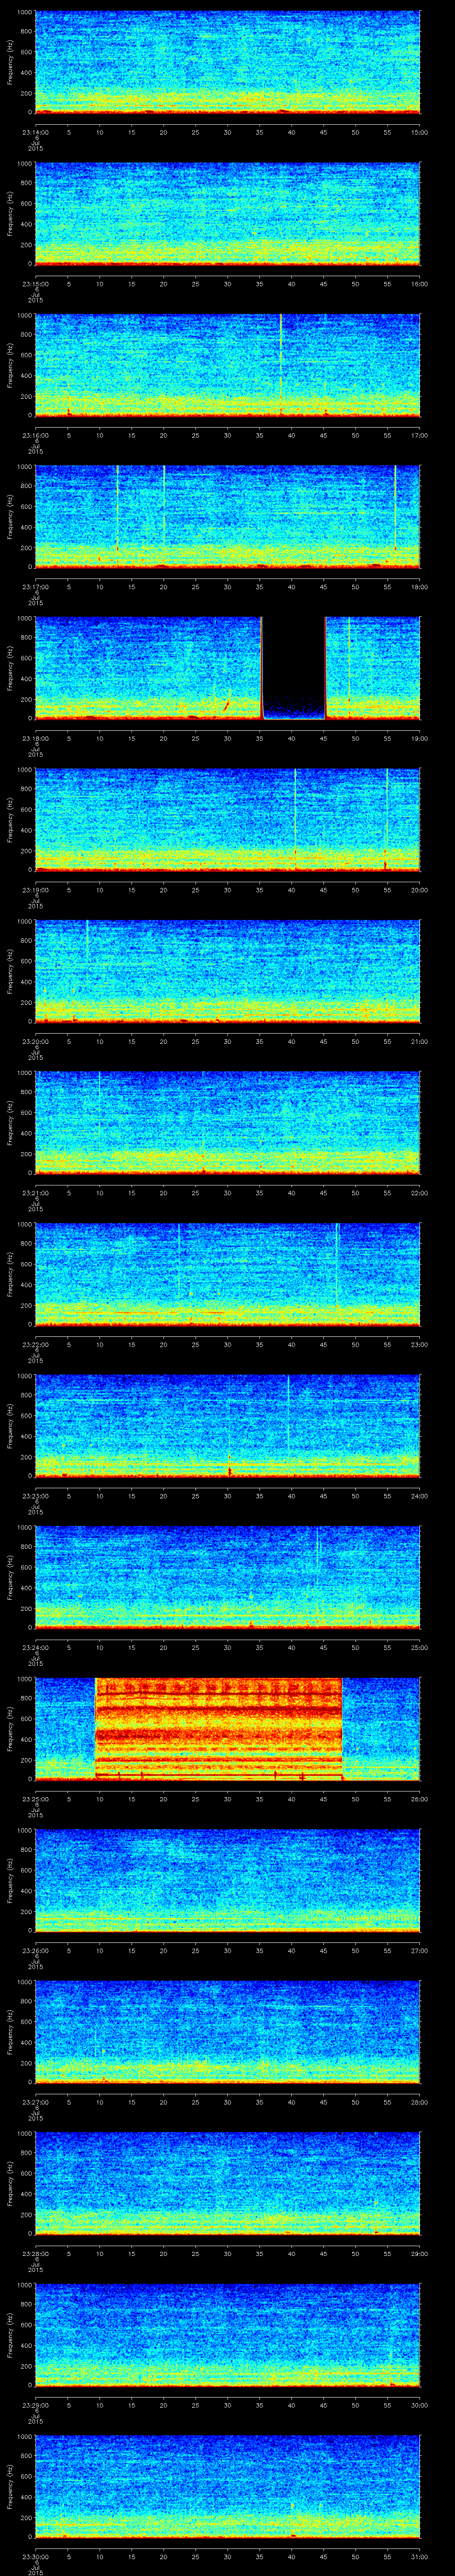Click the 23:27:00 start time label
This screenshot has width=455, height=2576.
coord(35,2101)
